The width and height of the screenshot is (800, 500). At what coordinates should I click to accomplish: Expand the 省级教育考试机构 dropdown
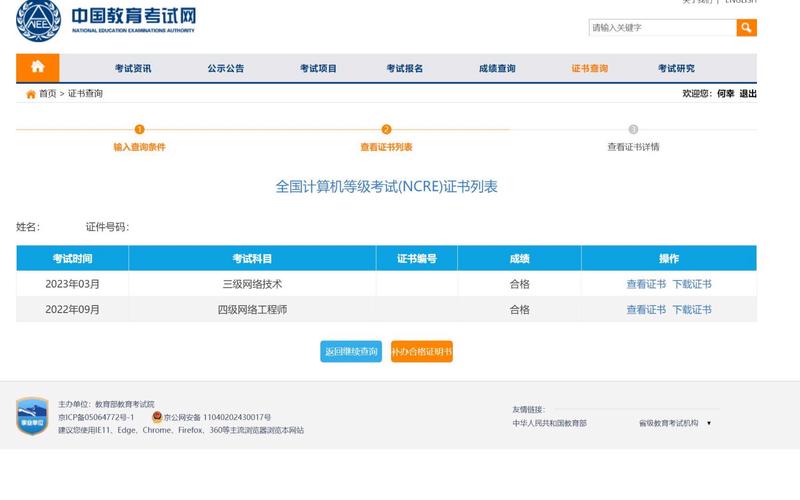point(674,423)
